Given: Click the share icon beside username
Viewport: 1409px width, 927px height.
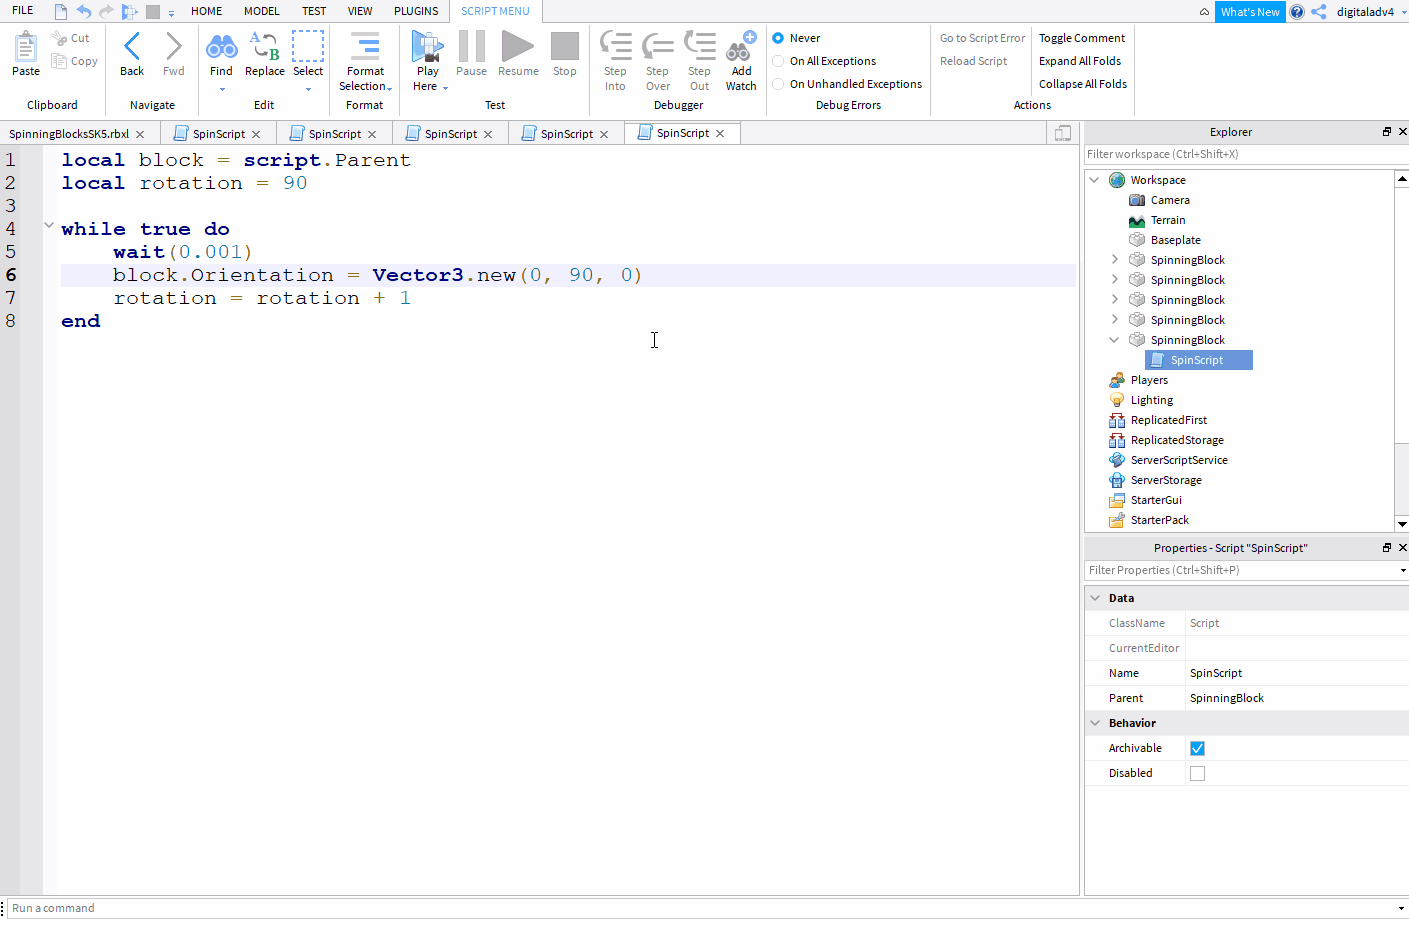Looking at the screenshot, I should (x=1319, y=12).
